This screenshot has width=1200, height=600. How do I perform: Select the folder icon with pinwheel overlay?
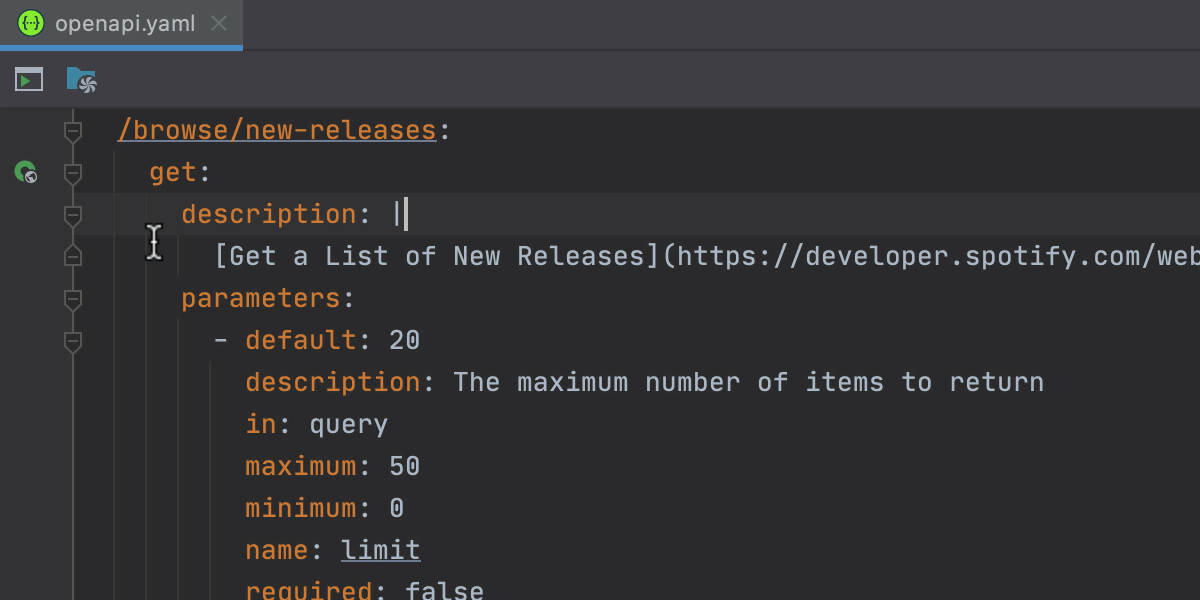[x=80, y=79]
